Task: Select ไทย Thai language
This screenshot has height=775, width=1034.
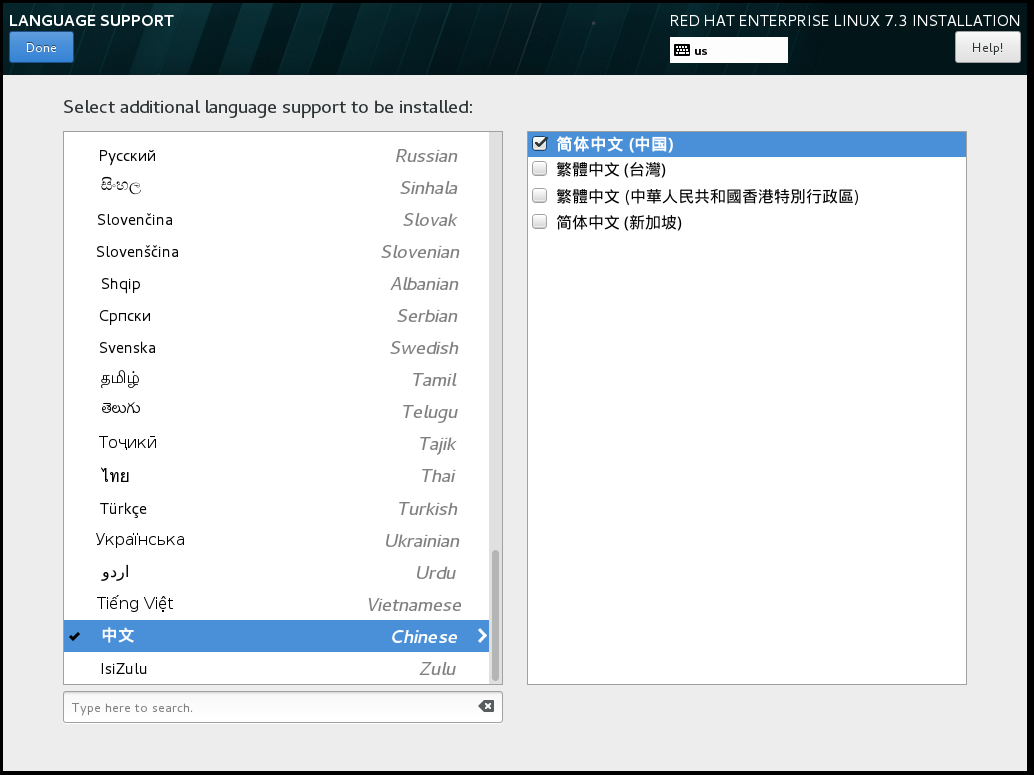Action: 276,476
